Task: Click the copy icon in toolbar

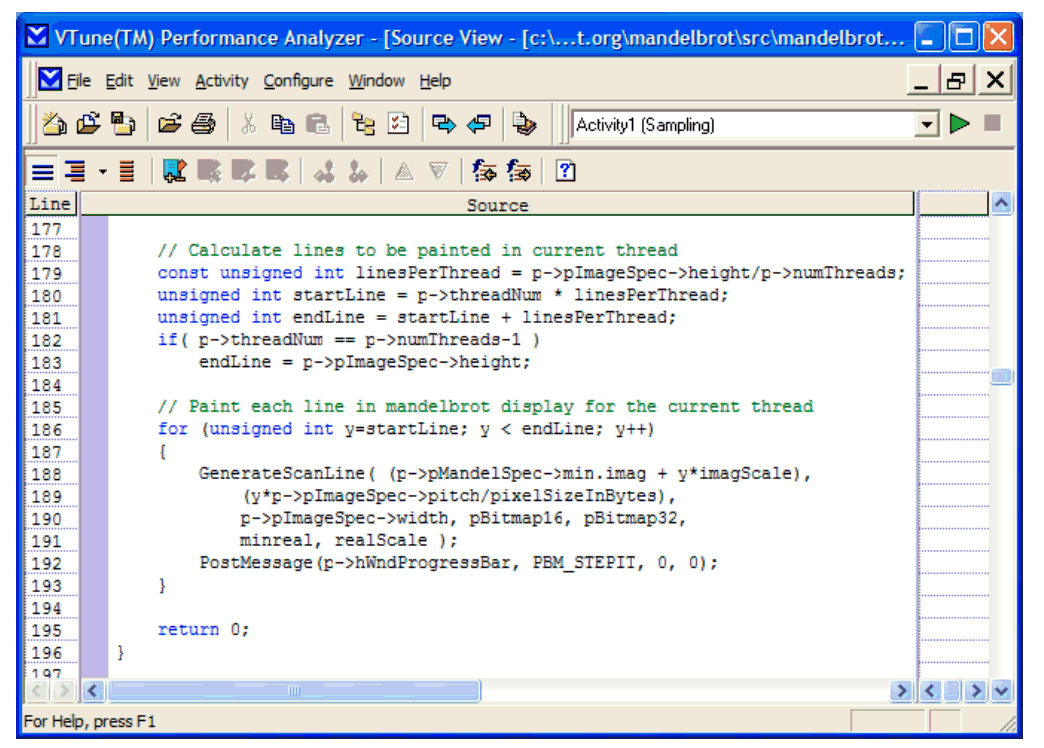Action: (x=283, y=125)
